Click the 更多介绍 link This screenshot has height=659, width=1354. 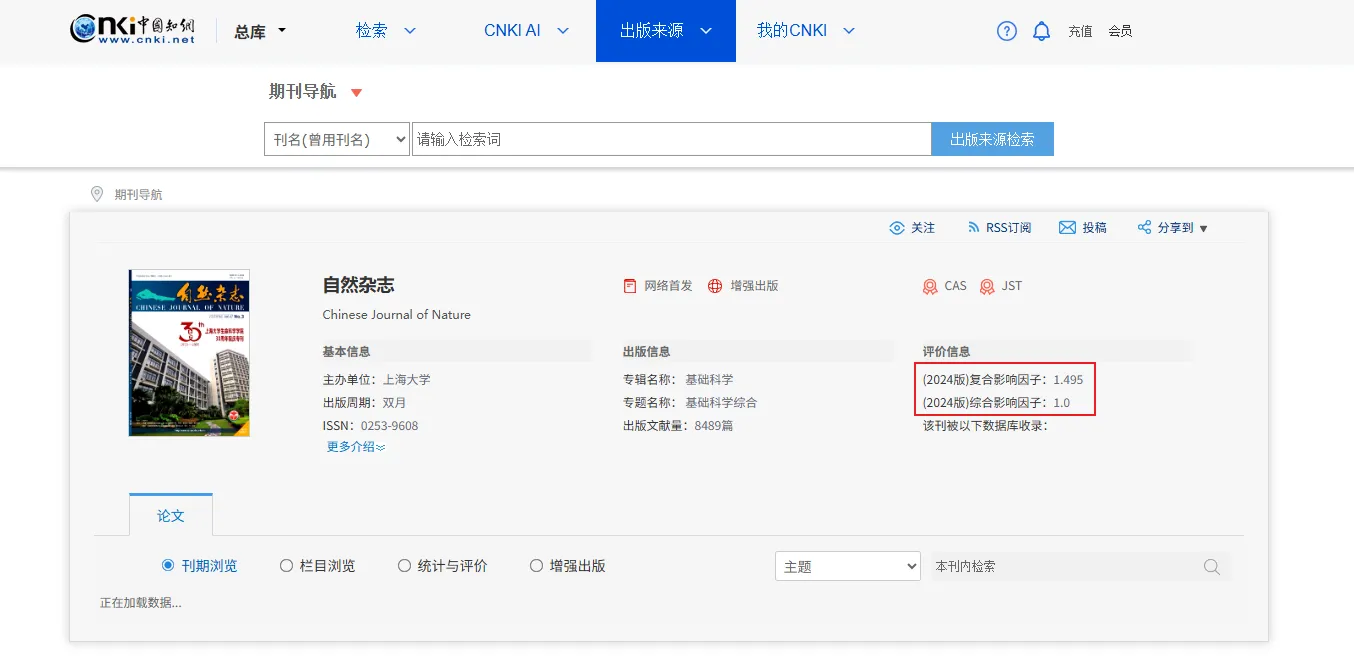coord(356,447)
